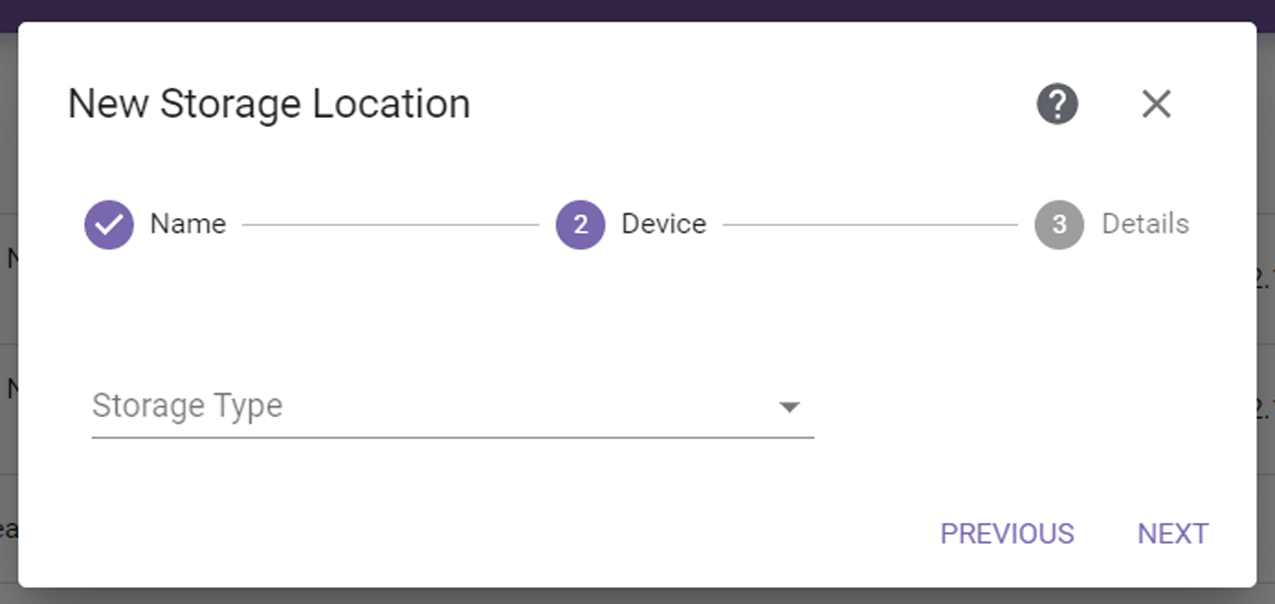Select the step 2 numbered circle
This screenshot has width=1275, height=604.
(x=581, y=224)
